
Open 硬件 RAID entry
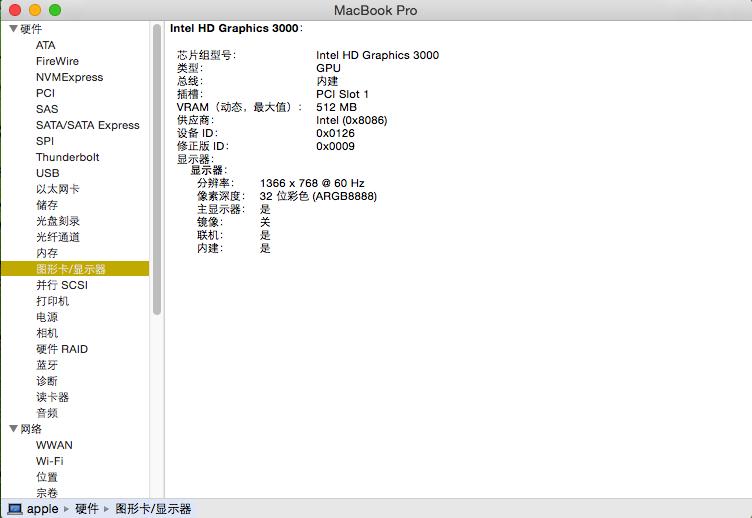point(62,349)
